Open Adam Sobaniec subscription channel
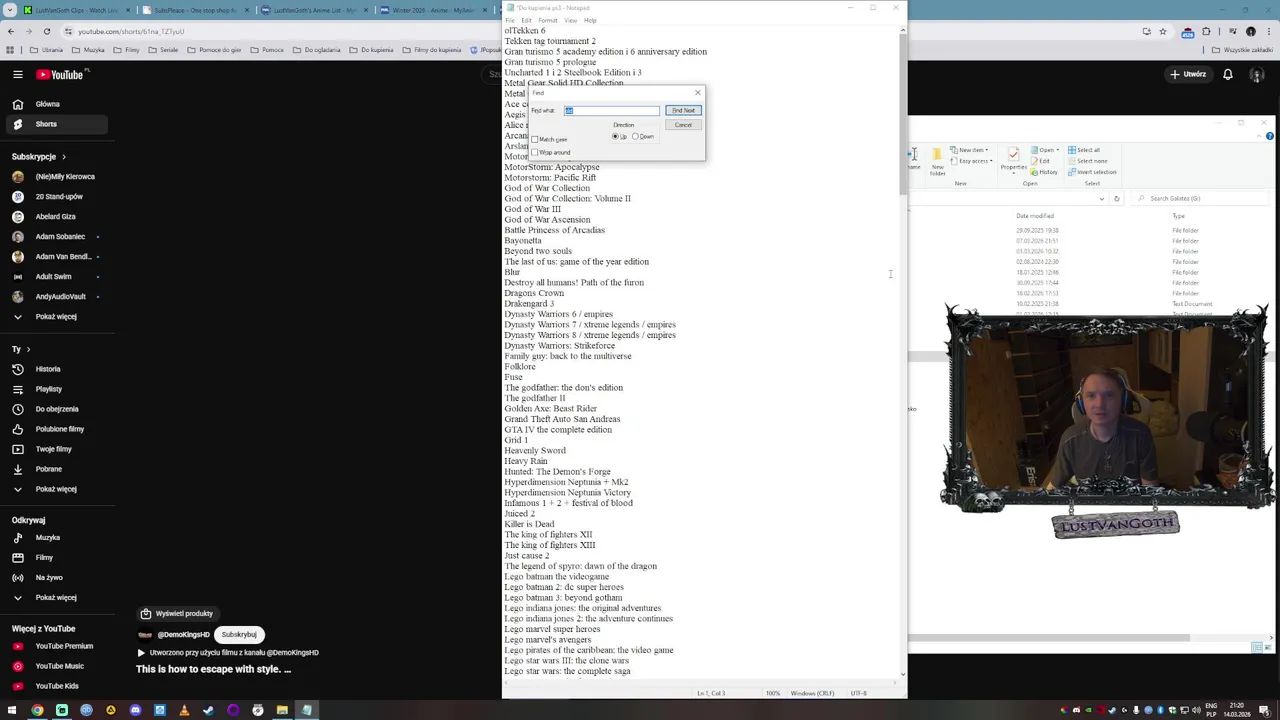This screenshot has height=720, width=1280. coord(60,237)
